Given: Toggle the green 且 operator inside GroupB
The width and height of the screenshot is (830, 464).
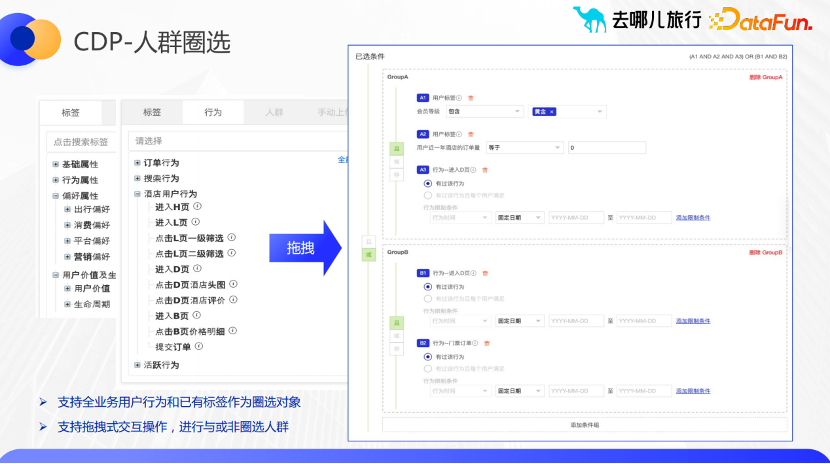Looking at the screenshot, I should coord(396,323).
